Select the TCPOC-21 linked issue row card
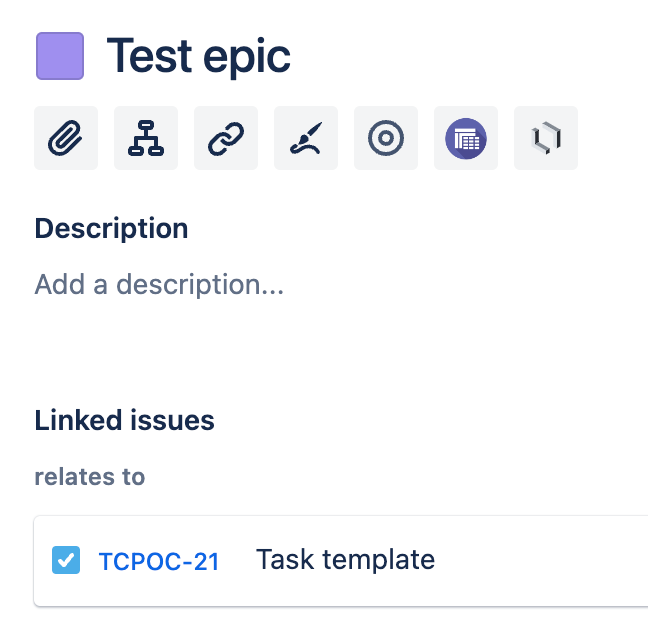Image resolution: width=648 pixels, height=644 pixels. click(x=341, y=561)
